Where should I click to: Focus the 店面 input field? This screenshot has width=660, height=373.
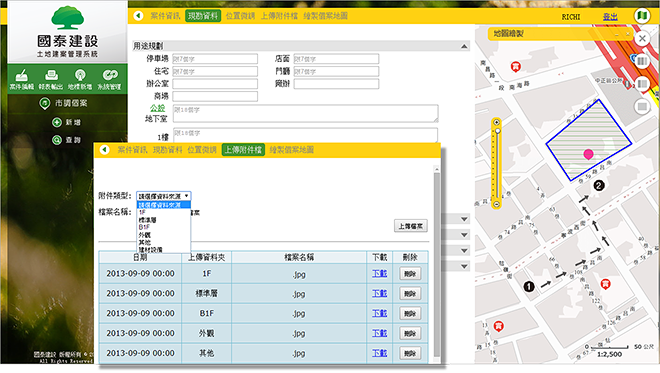pos(336,59)
